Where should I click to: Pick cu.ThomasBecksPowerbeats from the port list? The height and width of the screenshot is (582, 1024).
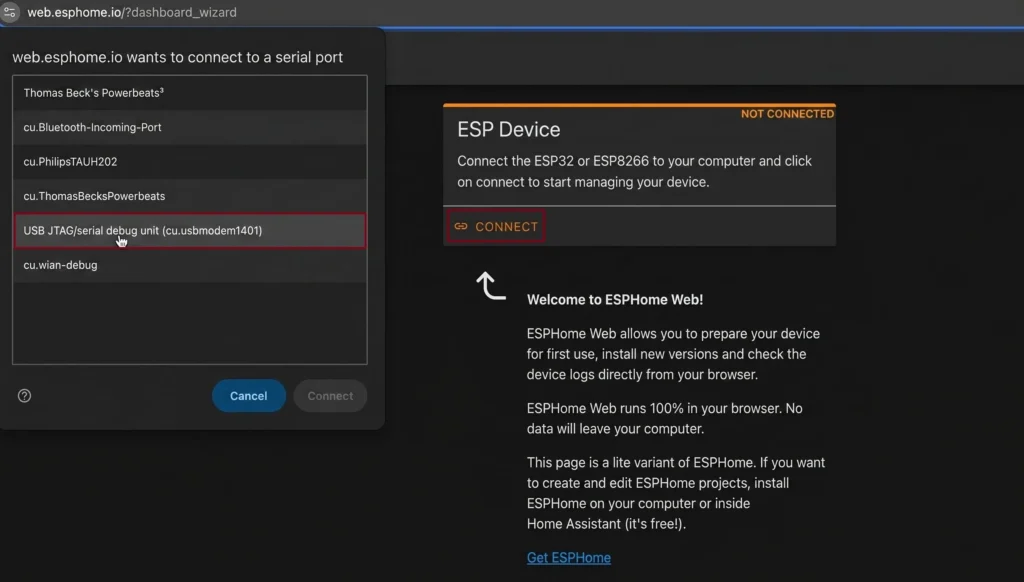click(x=189, y=196)
